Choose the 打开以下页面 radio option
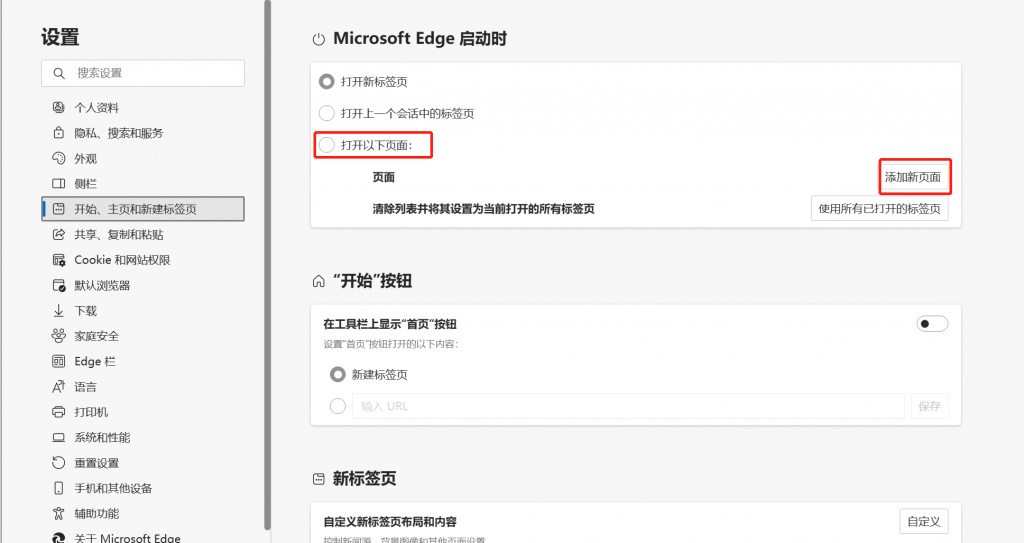1024x543 pixels. (326, 146)
